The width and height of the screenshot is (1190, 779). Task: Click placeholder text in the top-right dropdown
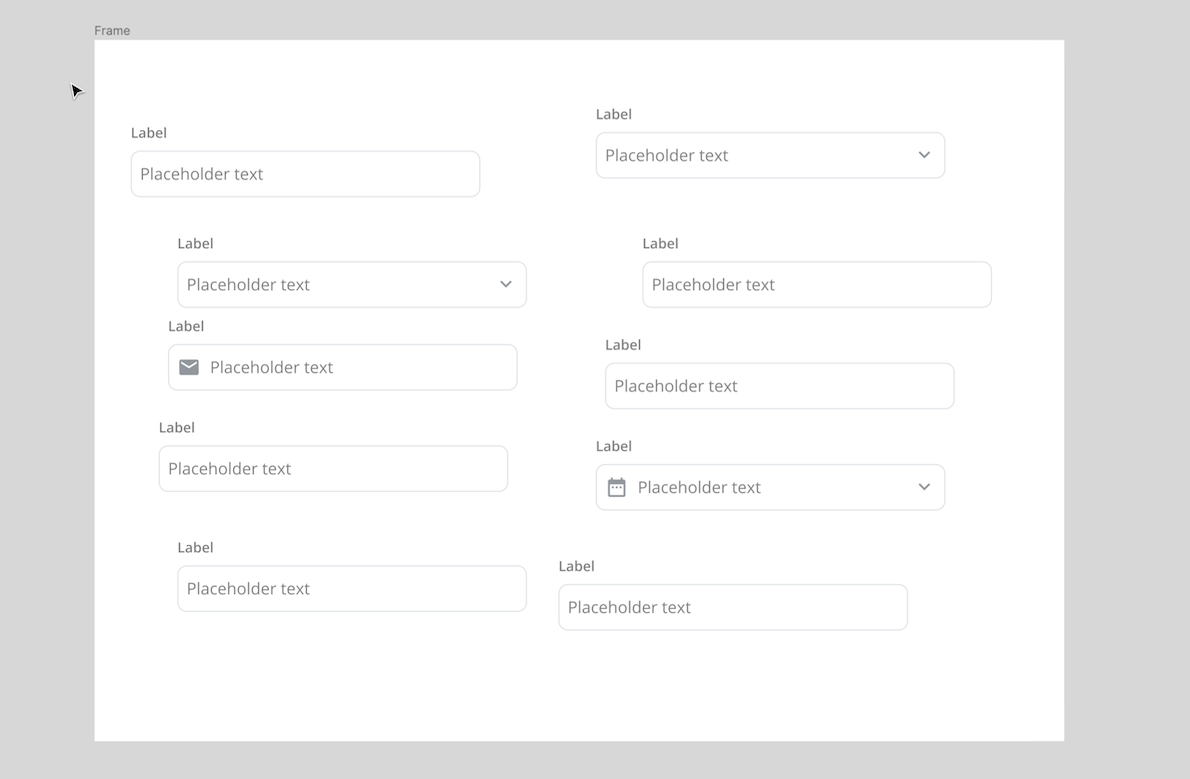pos(666,156)
